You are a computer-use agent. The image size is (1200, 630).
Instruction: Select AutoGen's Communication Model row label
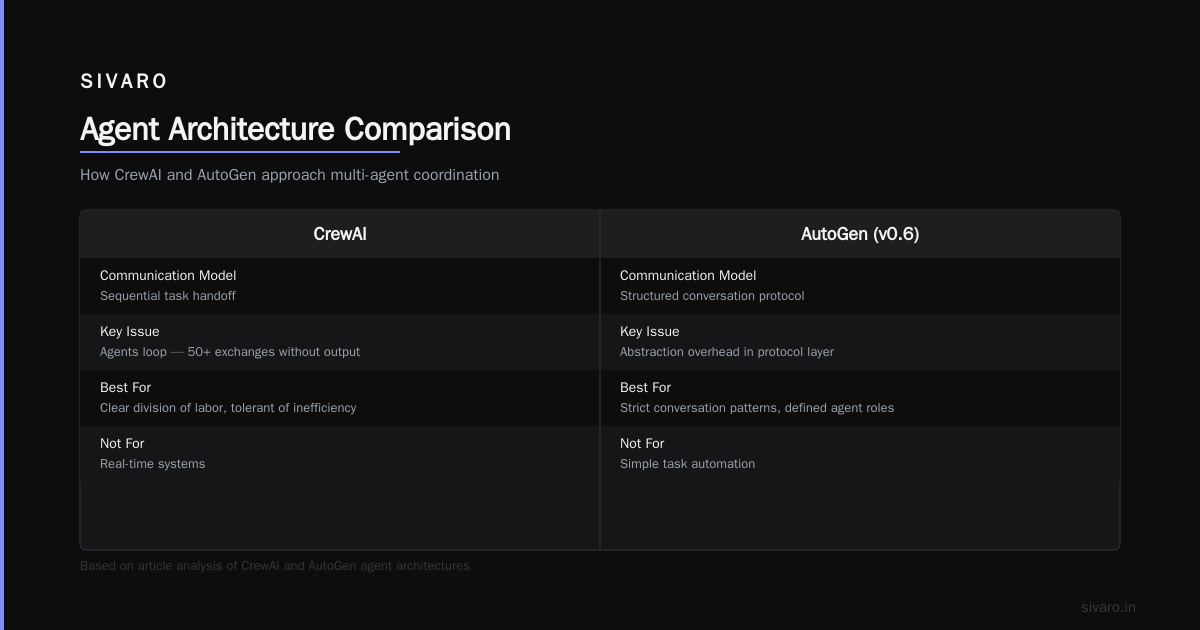pyautogui.click(x=688, y=275)
